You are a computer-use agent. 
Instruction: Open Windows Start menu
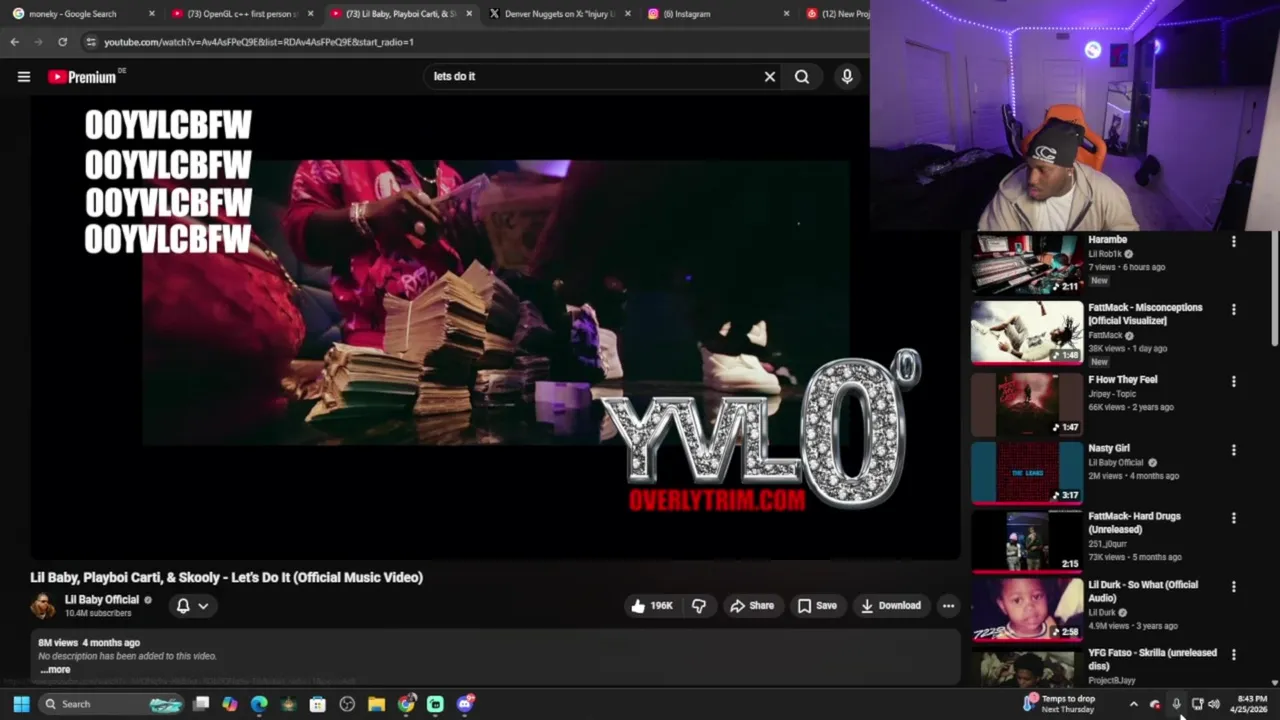click(21, 704)
